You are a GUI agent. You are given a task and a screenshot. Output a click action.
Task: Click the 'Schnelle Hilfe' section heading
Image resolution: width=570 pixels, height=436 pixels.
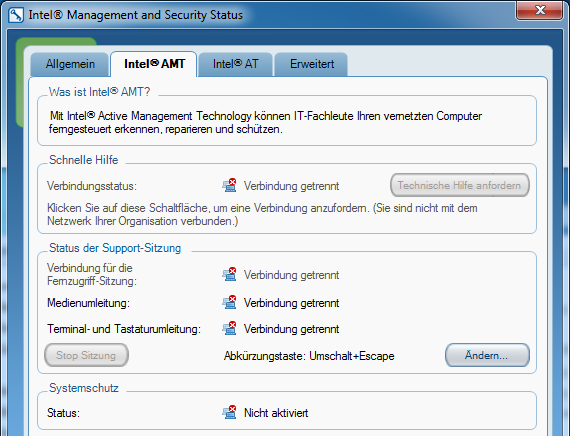click(84, 160)
